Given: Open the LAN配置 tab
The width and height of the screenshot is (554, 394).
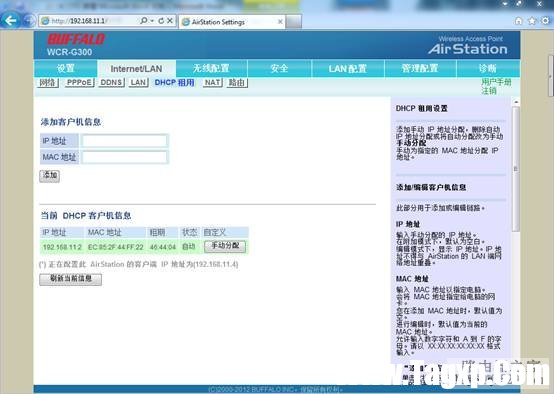Looking at the screenshot, I should (348, 69).
